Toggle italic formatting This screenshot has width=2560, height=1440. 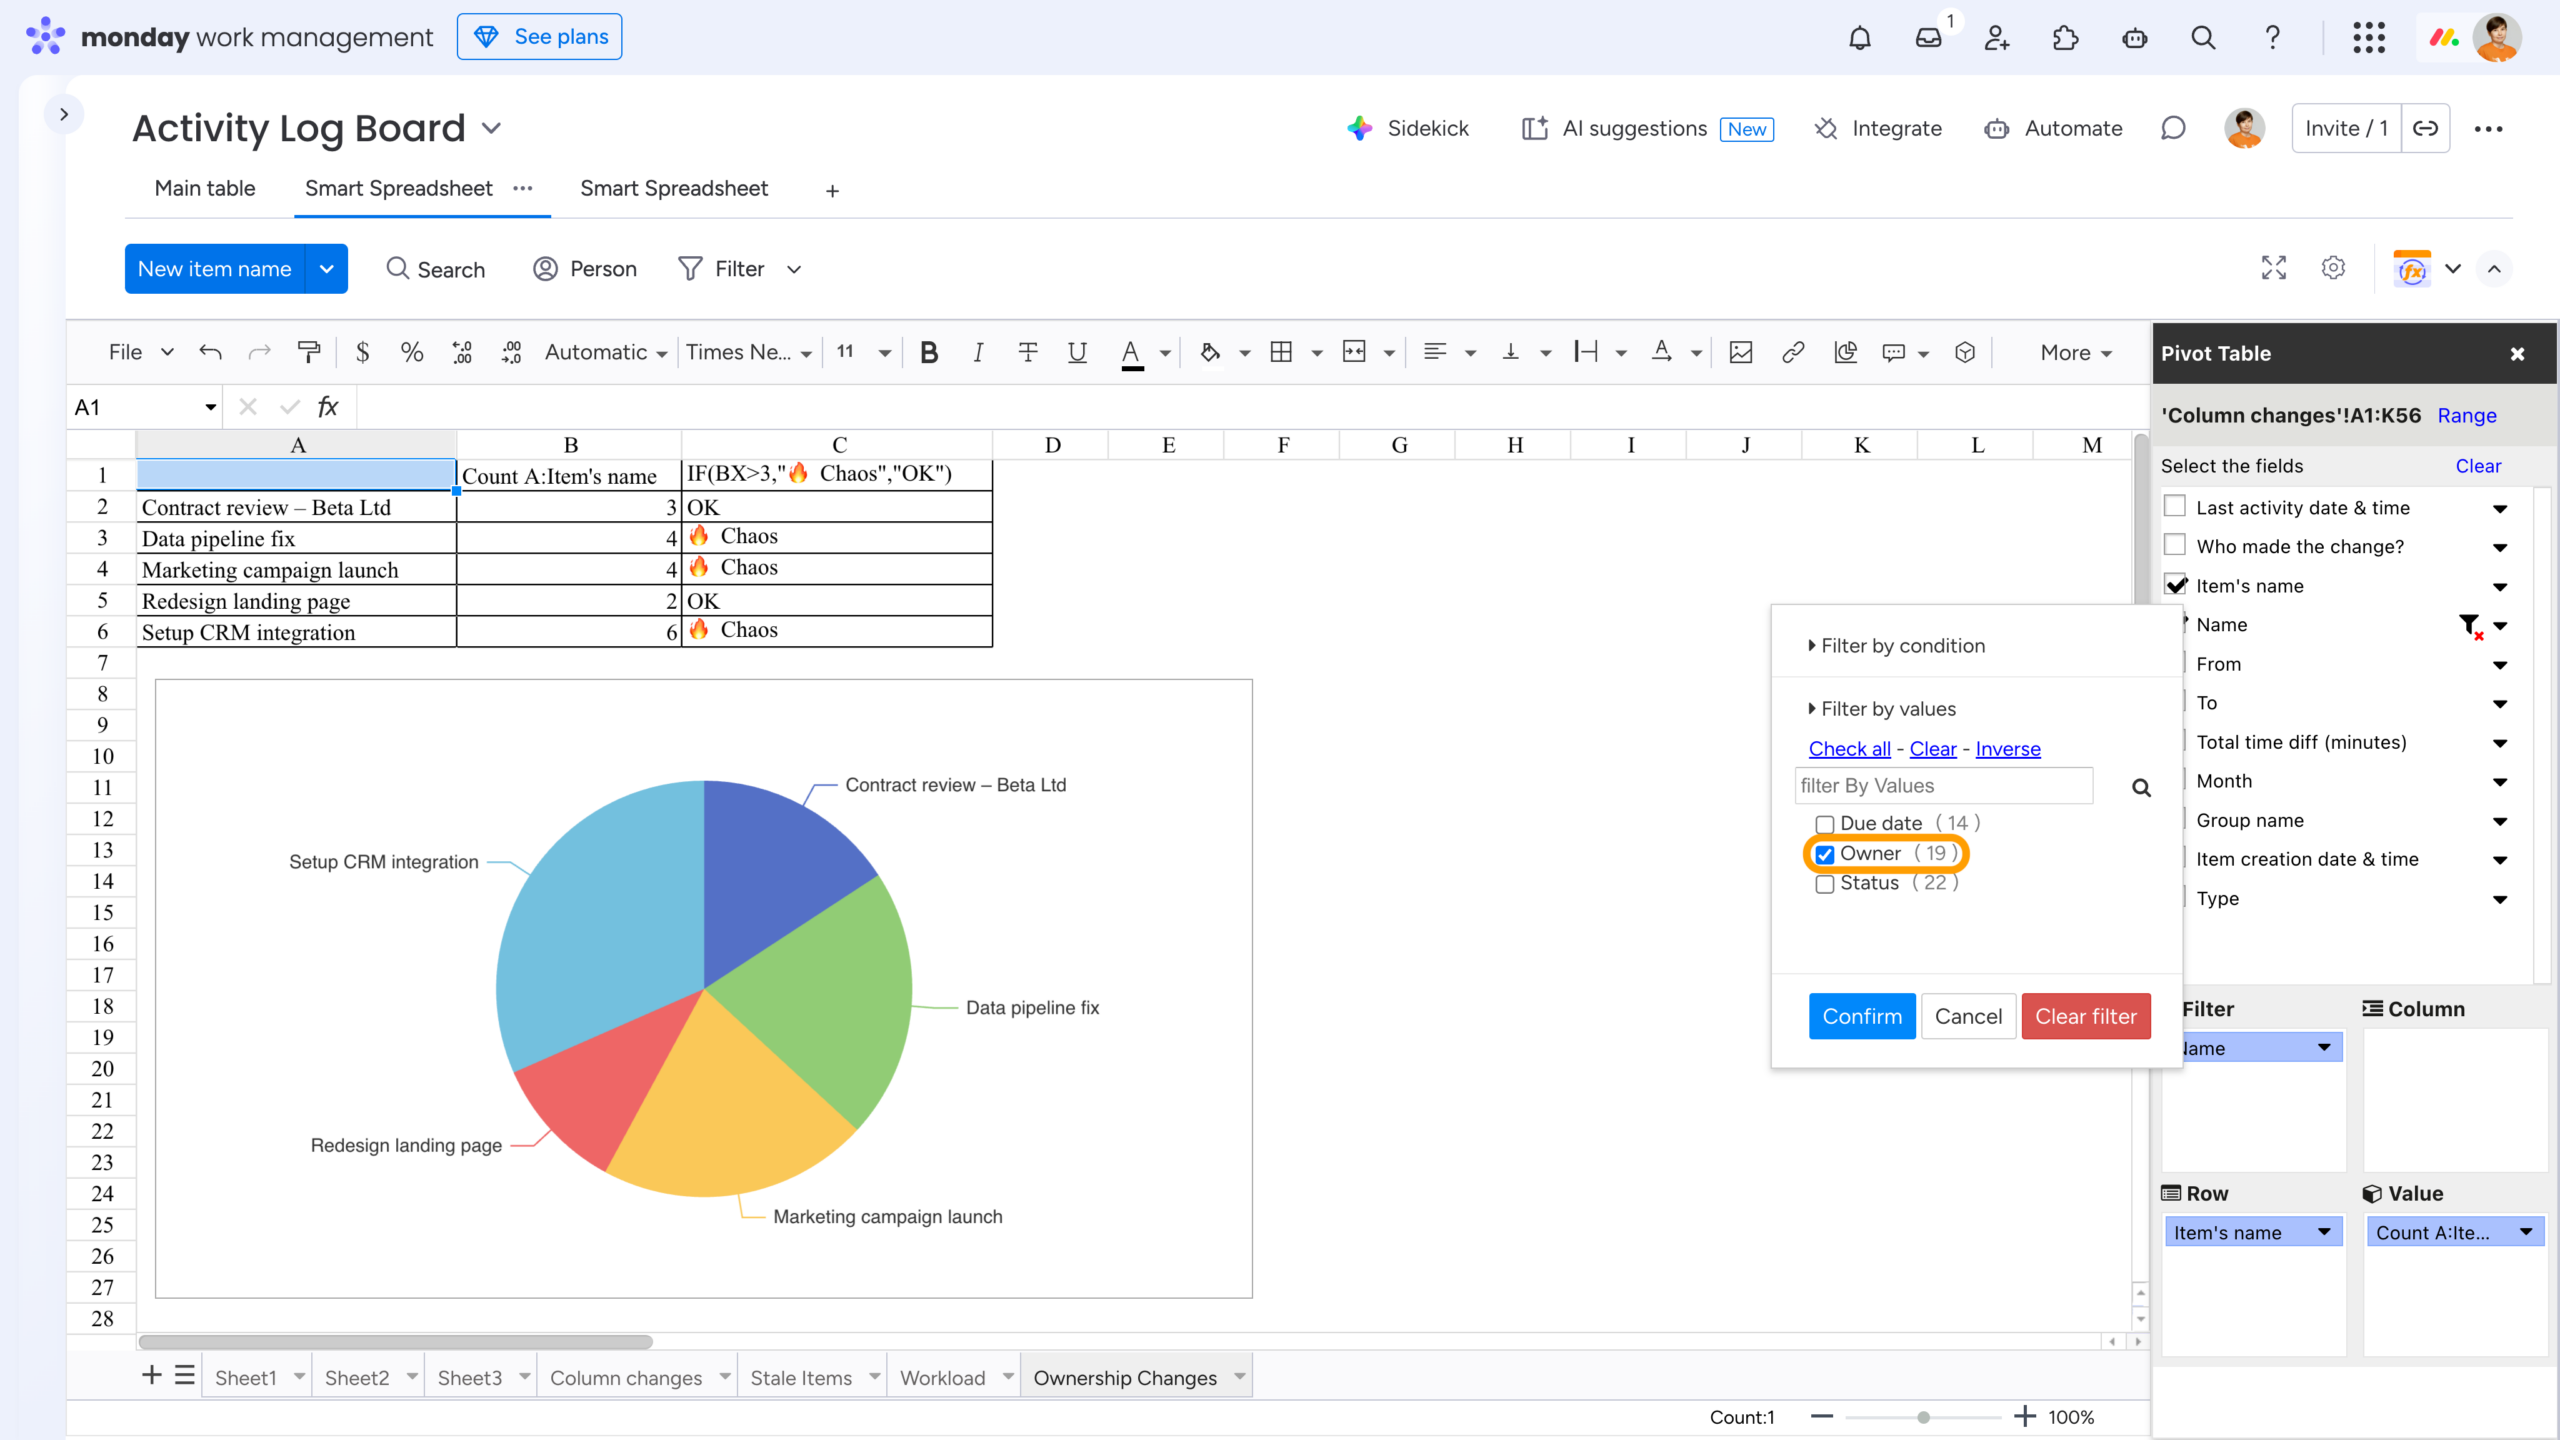point(978,352)
